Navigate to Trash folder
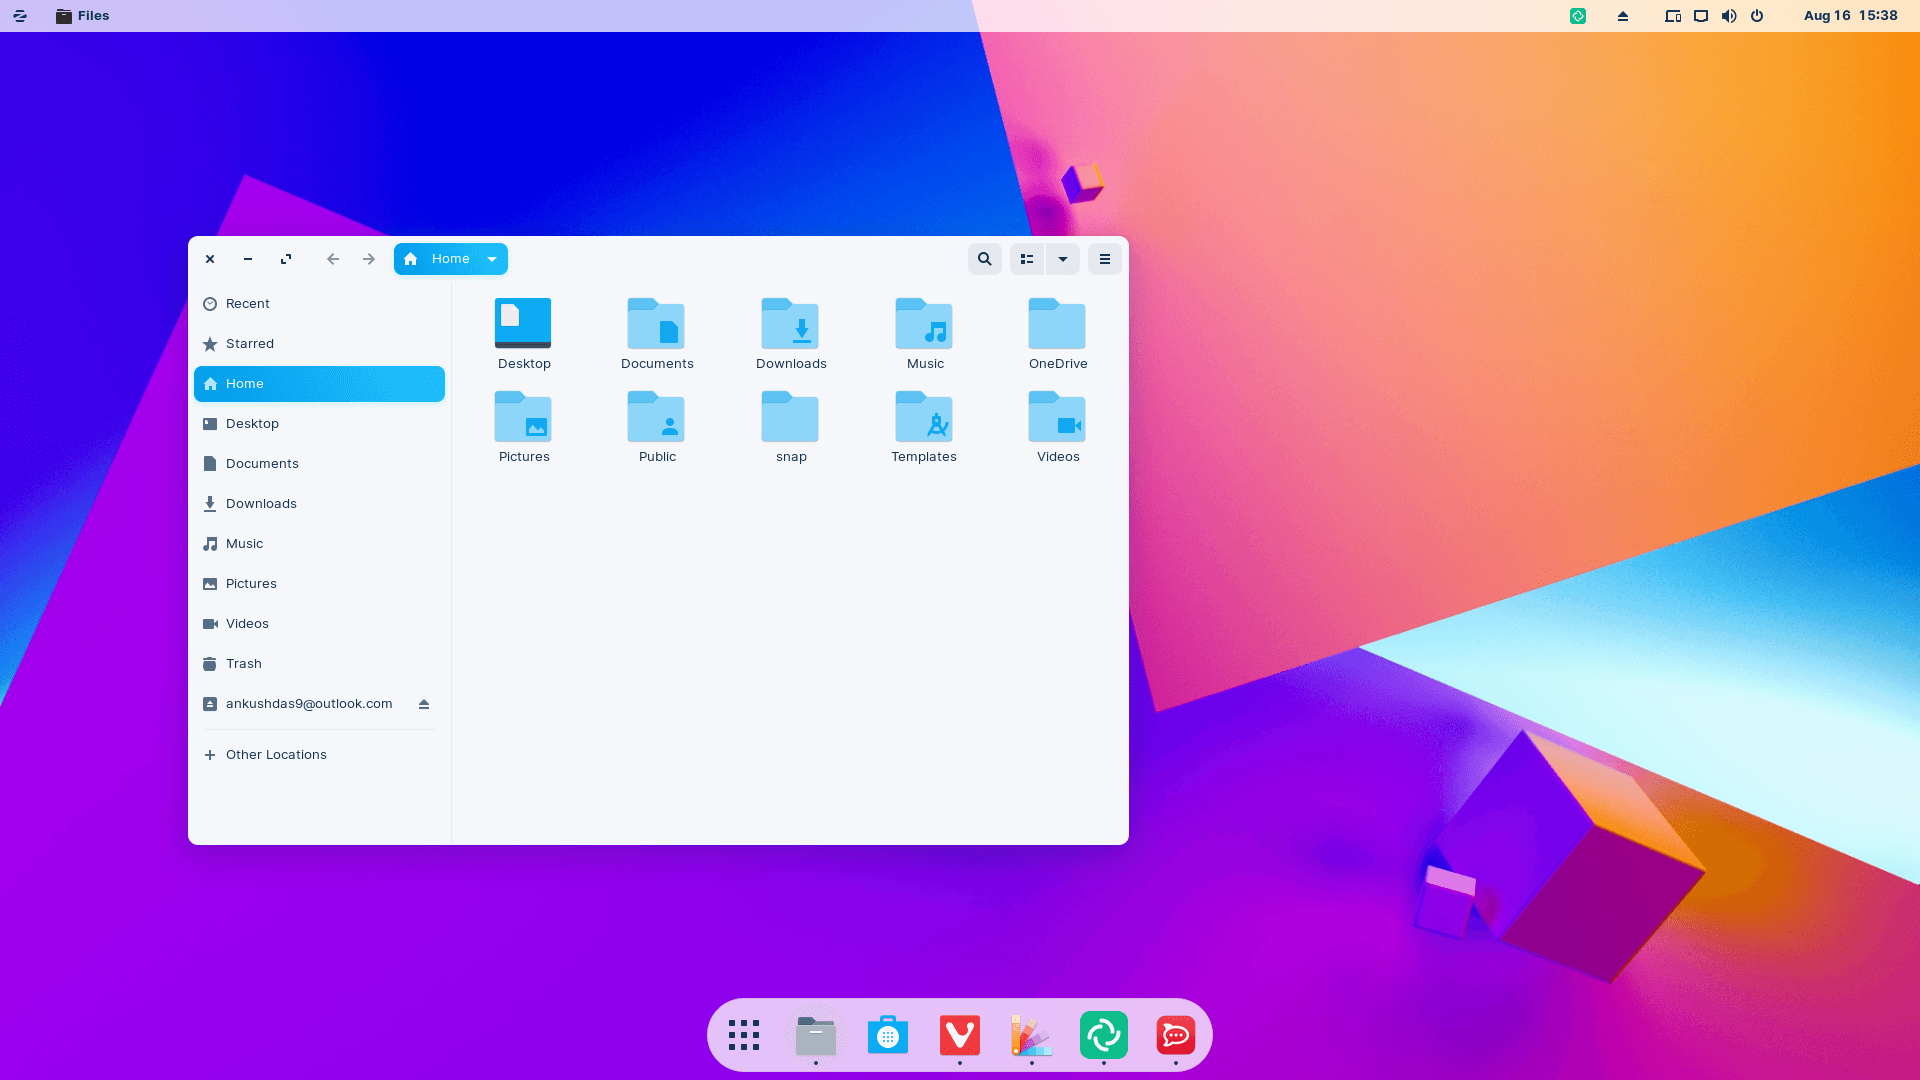Viewport: 1920px width, 1080px height. [243, 662]
